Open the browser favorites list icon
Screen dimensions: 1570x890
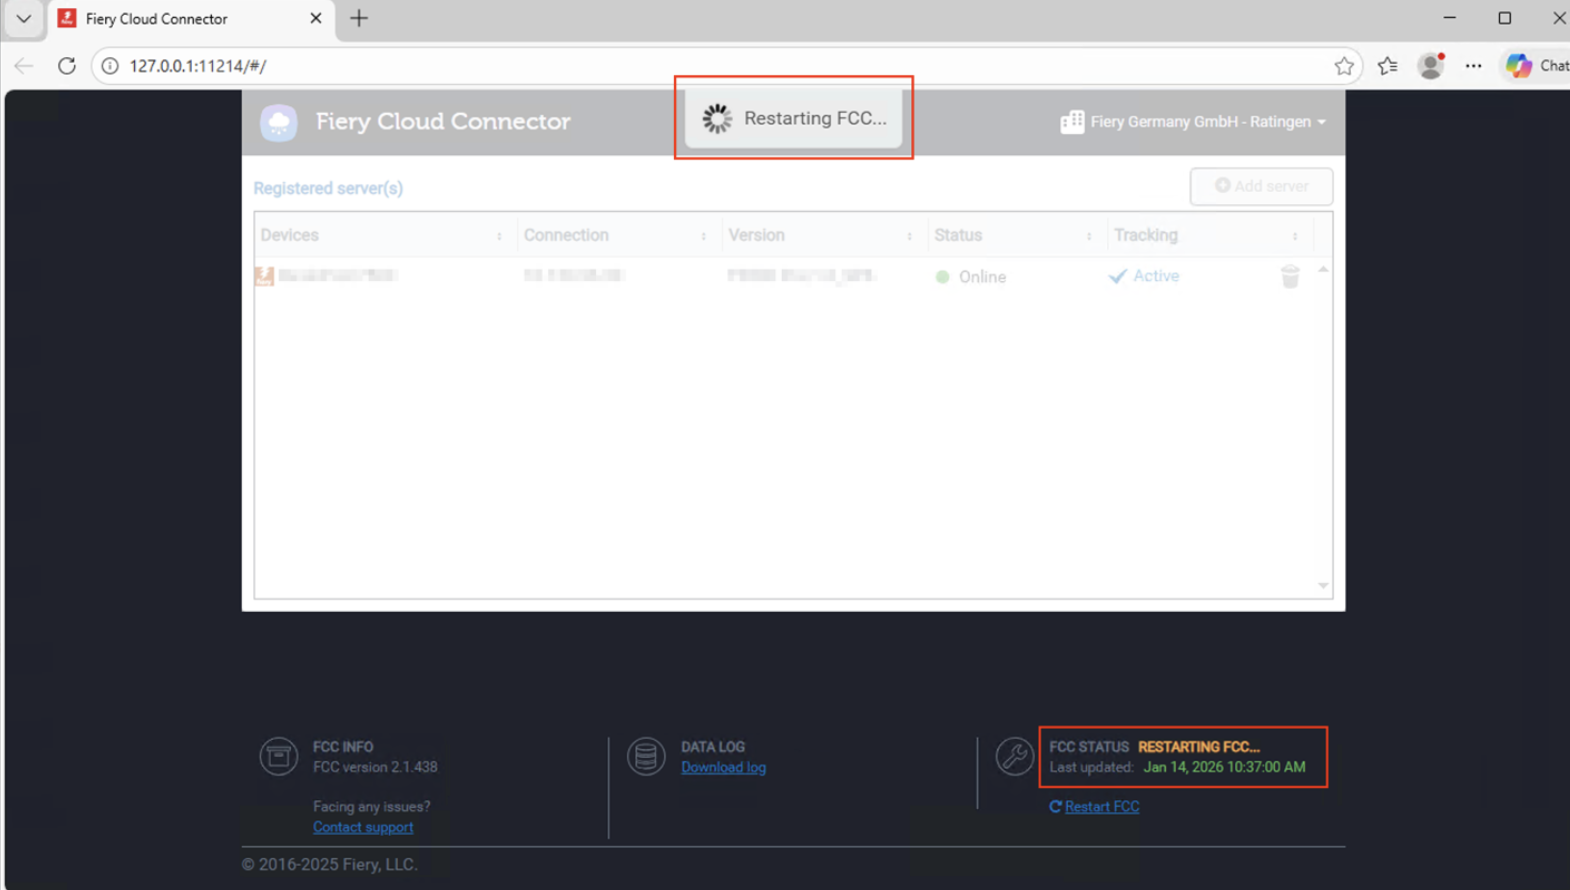[1388, 66]
